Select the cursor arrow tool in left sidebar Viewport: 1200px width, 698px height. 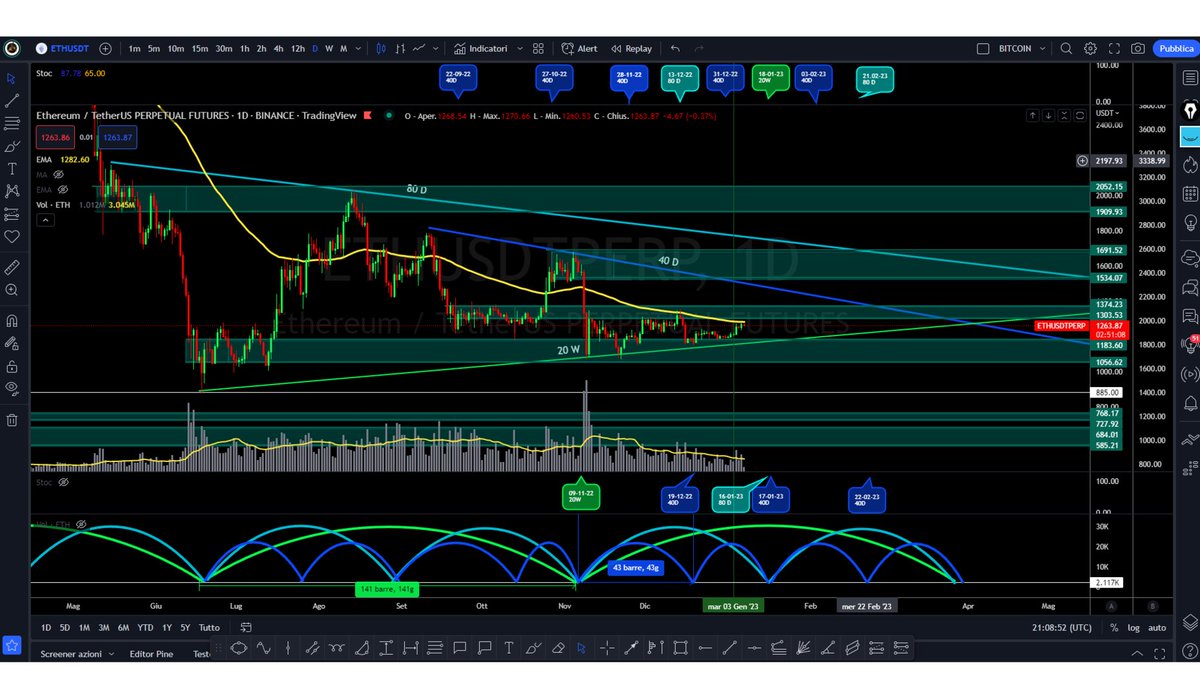click(x=12, y=78)
